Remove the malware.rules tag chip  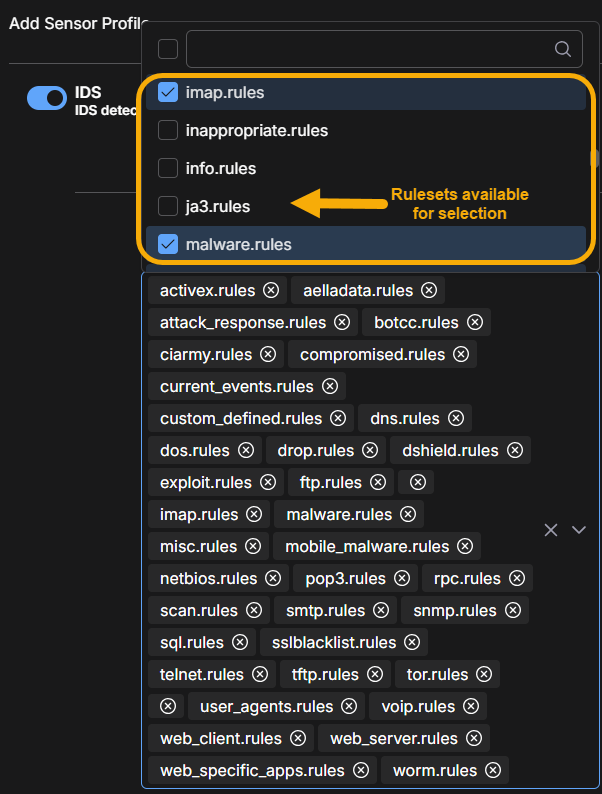408,514
